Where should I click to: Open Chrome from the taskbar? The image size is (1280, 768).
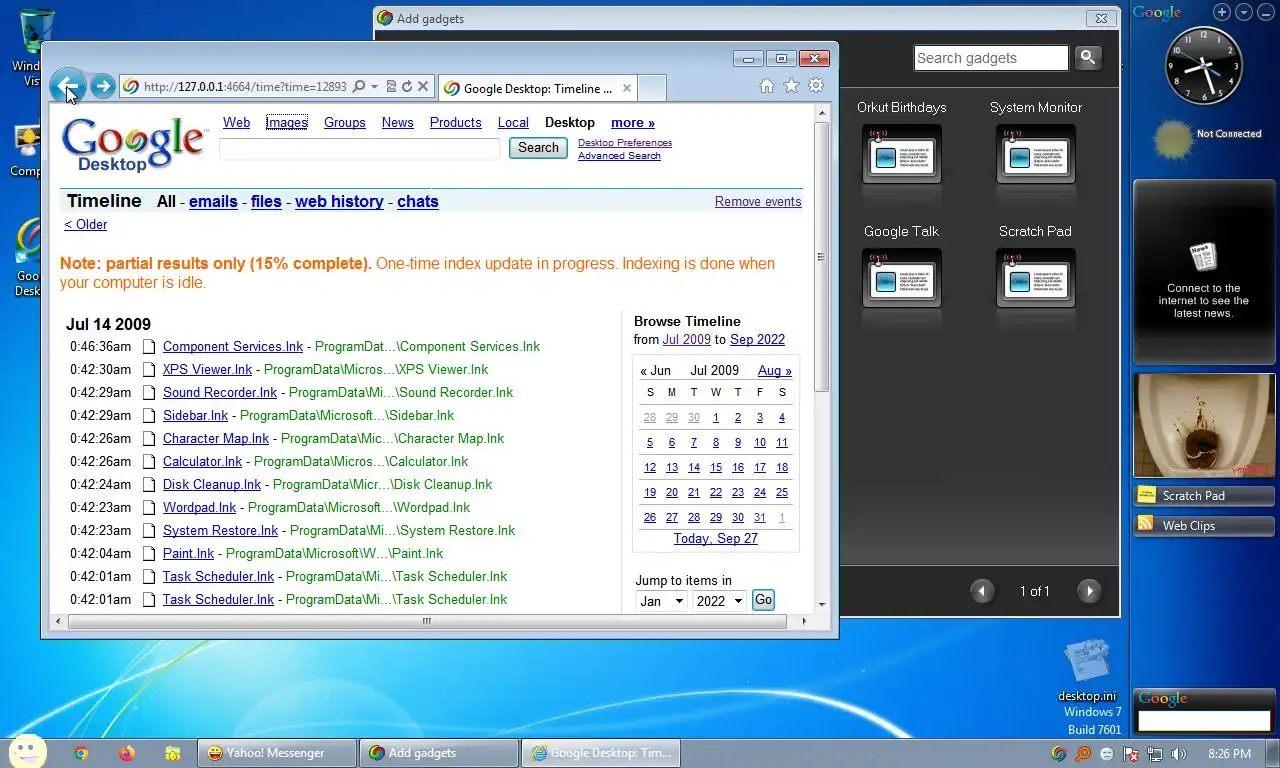81,753
